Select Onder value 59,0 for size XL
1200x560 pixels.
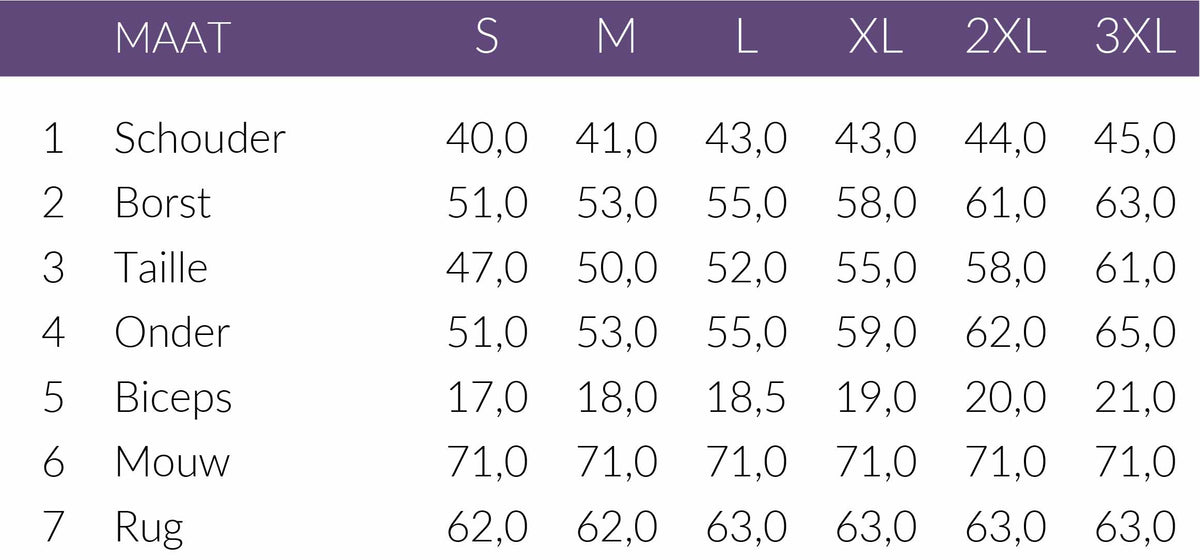(876, 332)
